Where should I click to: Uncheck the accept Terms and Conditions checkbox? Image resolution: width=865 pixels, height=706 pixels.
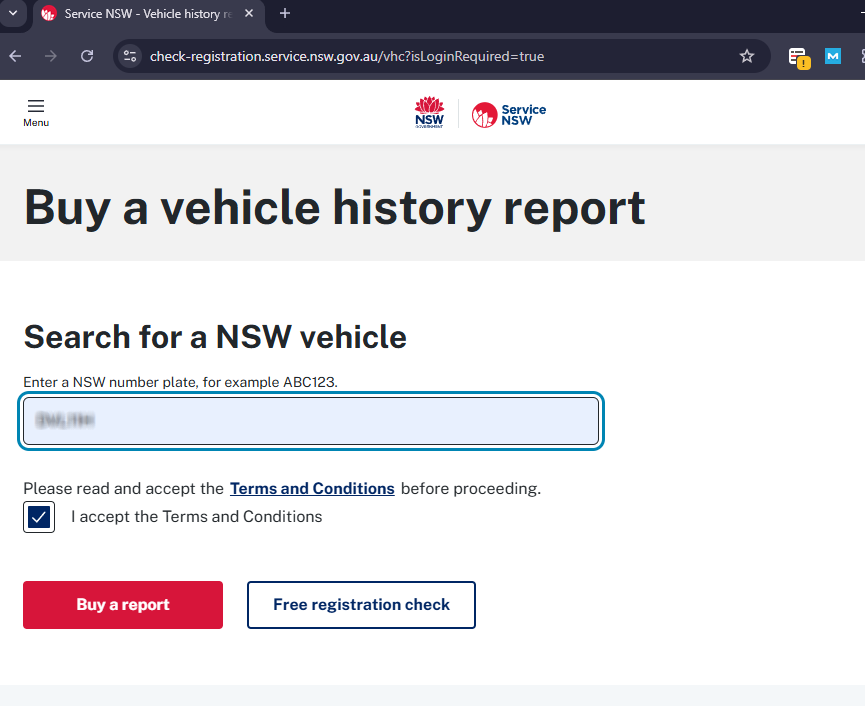pos(39,517)
